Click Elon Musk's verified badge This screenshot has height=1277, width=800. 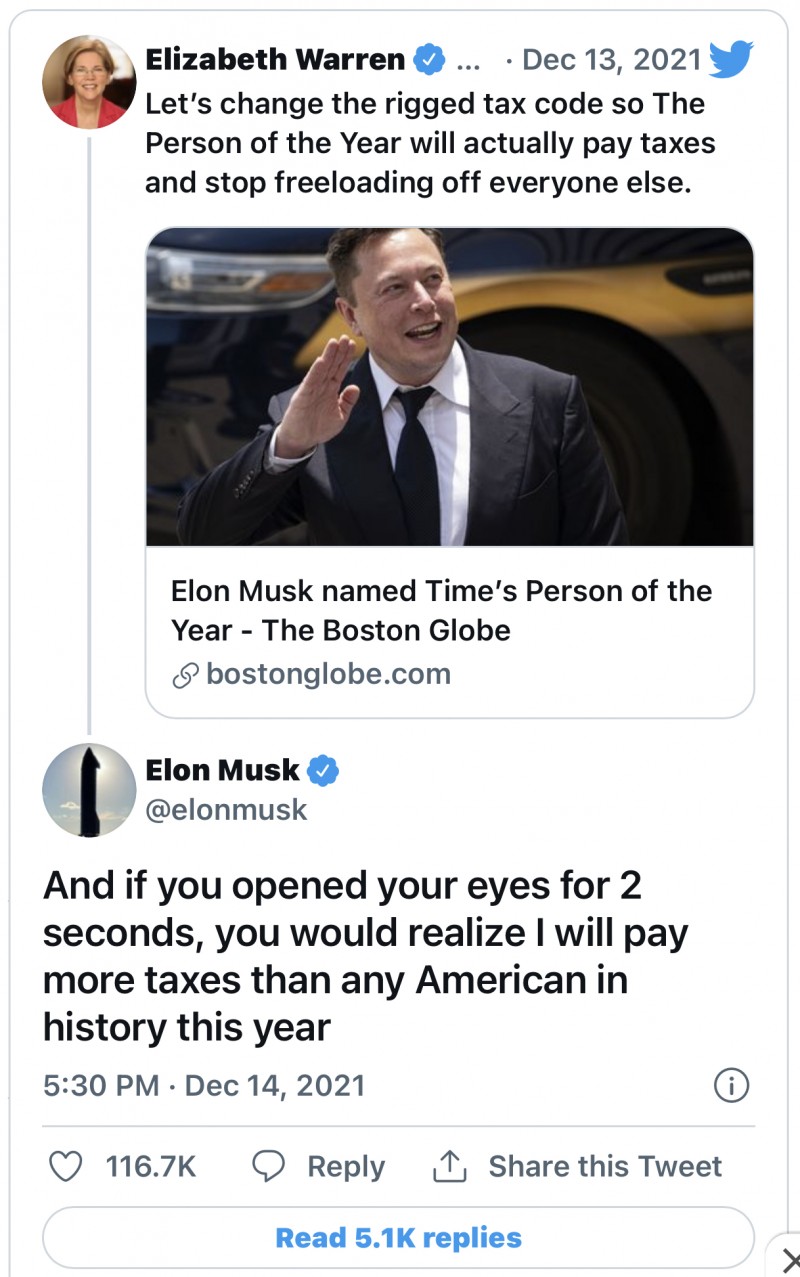pyautogui.click(x=323, y=771)
